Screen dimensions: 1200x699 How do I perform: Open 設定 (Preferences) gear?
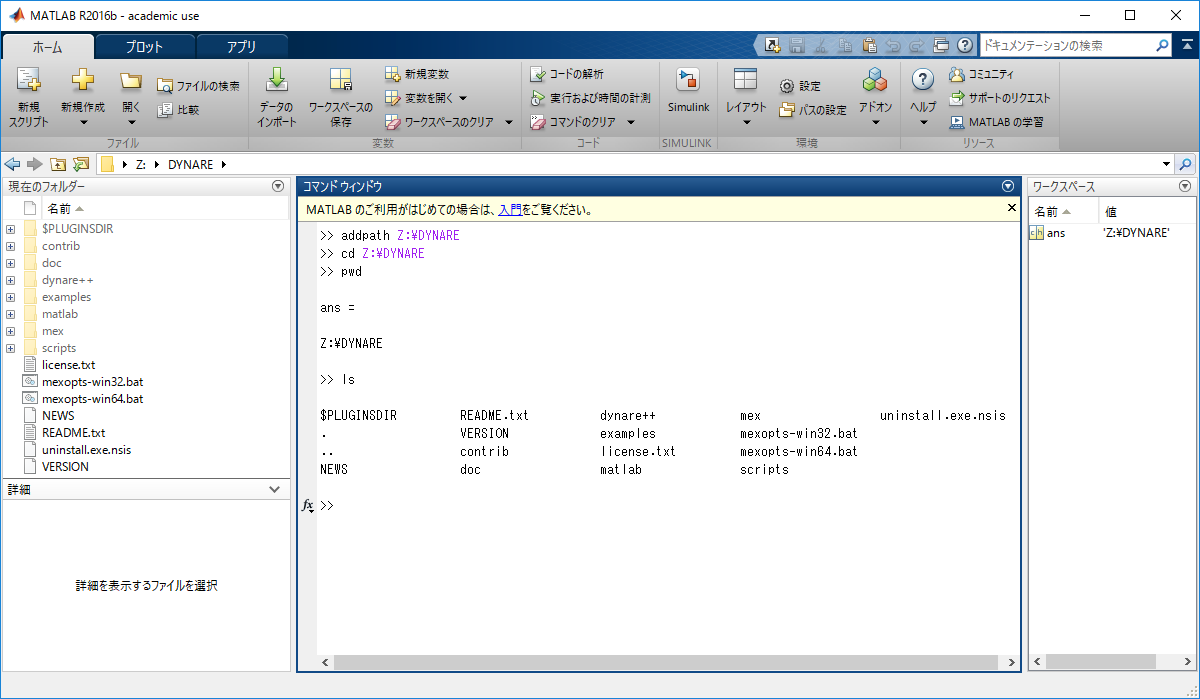click(x=800, y=86)
